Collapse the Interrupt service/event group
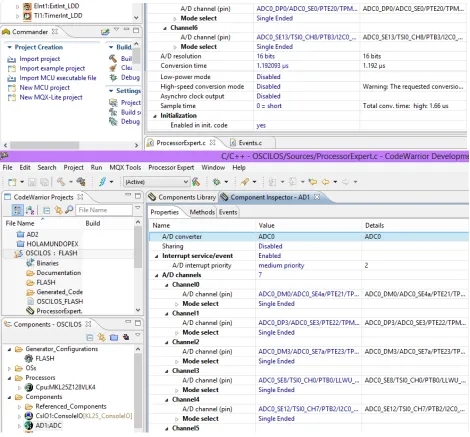The width and height of the screenshot is (470, 437). click(157, 256)
